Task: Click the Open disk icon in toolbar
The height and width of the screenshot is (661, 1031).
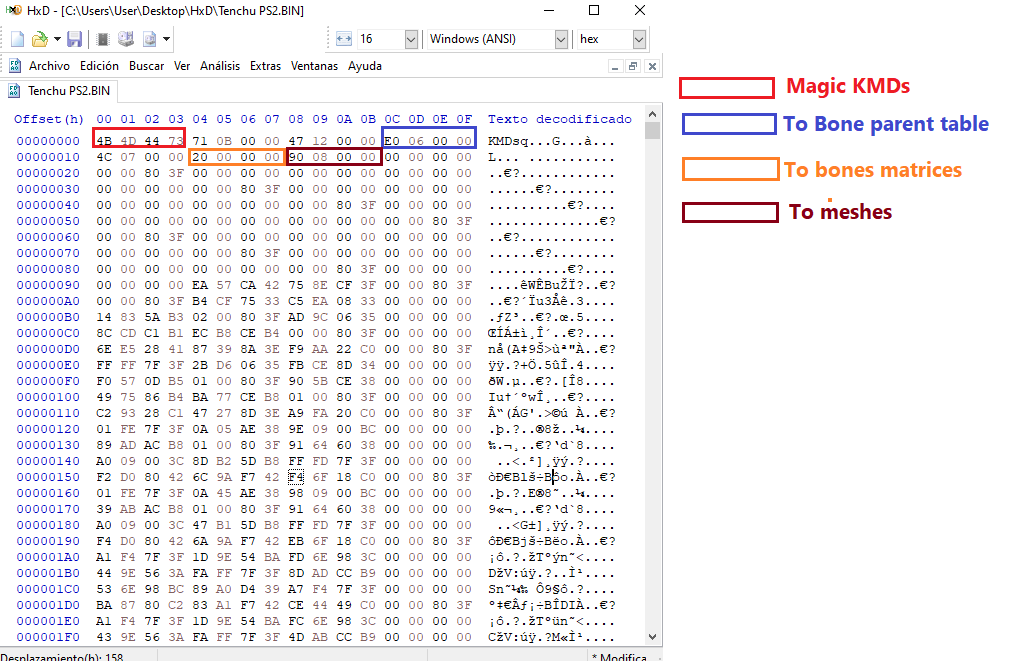Action: point(126,39)
